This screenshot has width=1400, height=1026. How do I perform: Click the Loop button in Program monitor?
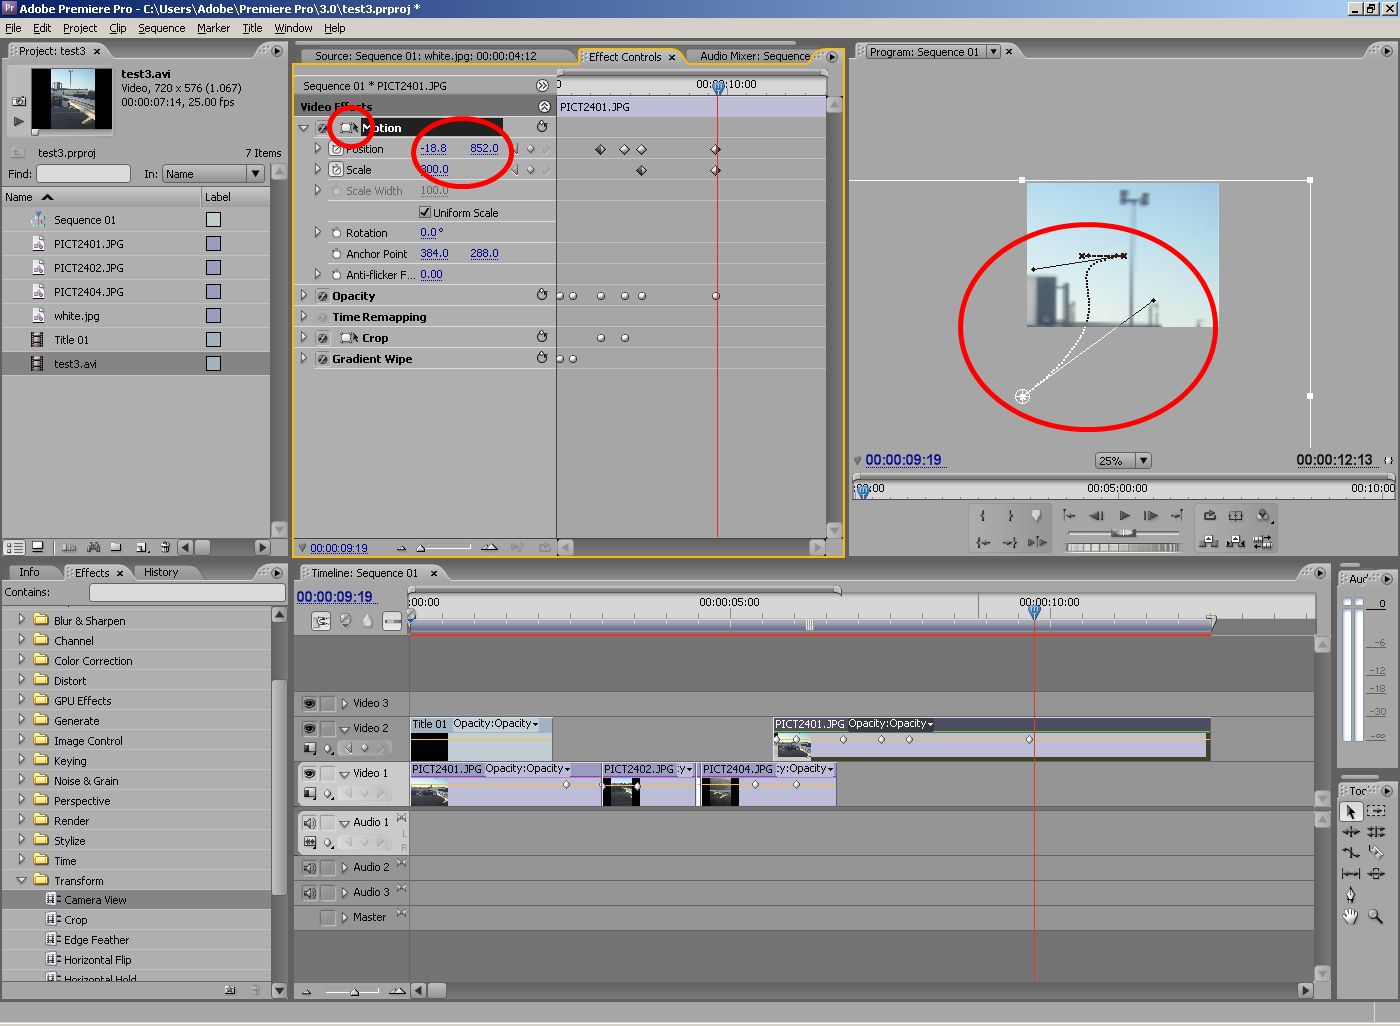1209,516
